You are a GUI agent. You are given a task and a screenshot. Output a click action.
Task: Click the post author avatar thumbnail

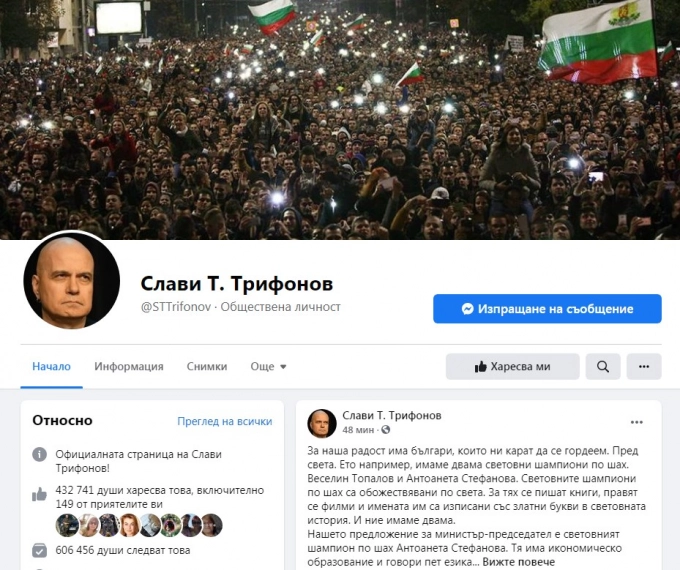click(322, 423)
